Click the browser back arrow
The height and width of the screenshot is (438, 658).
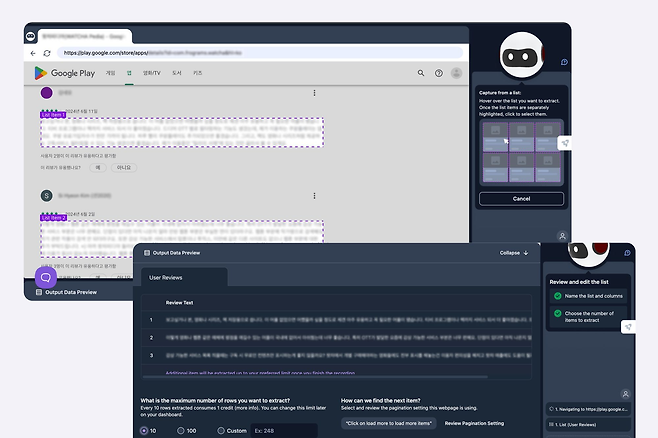[x=33, y=52]
